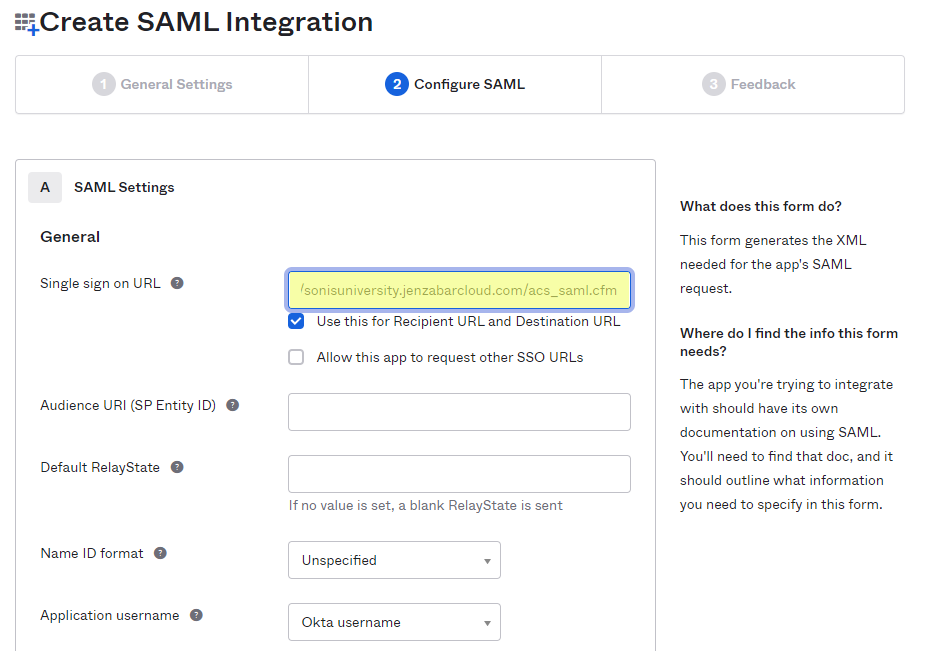Select the Configure SAML tab

(454, 84)
